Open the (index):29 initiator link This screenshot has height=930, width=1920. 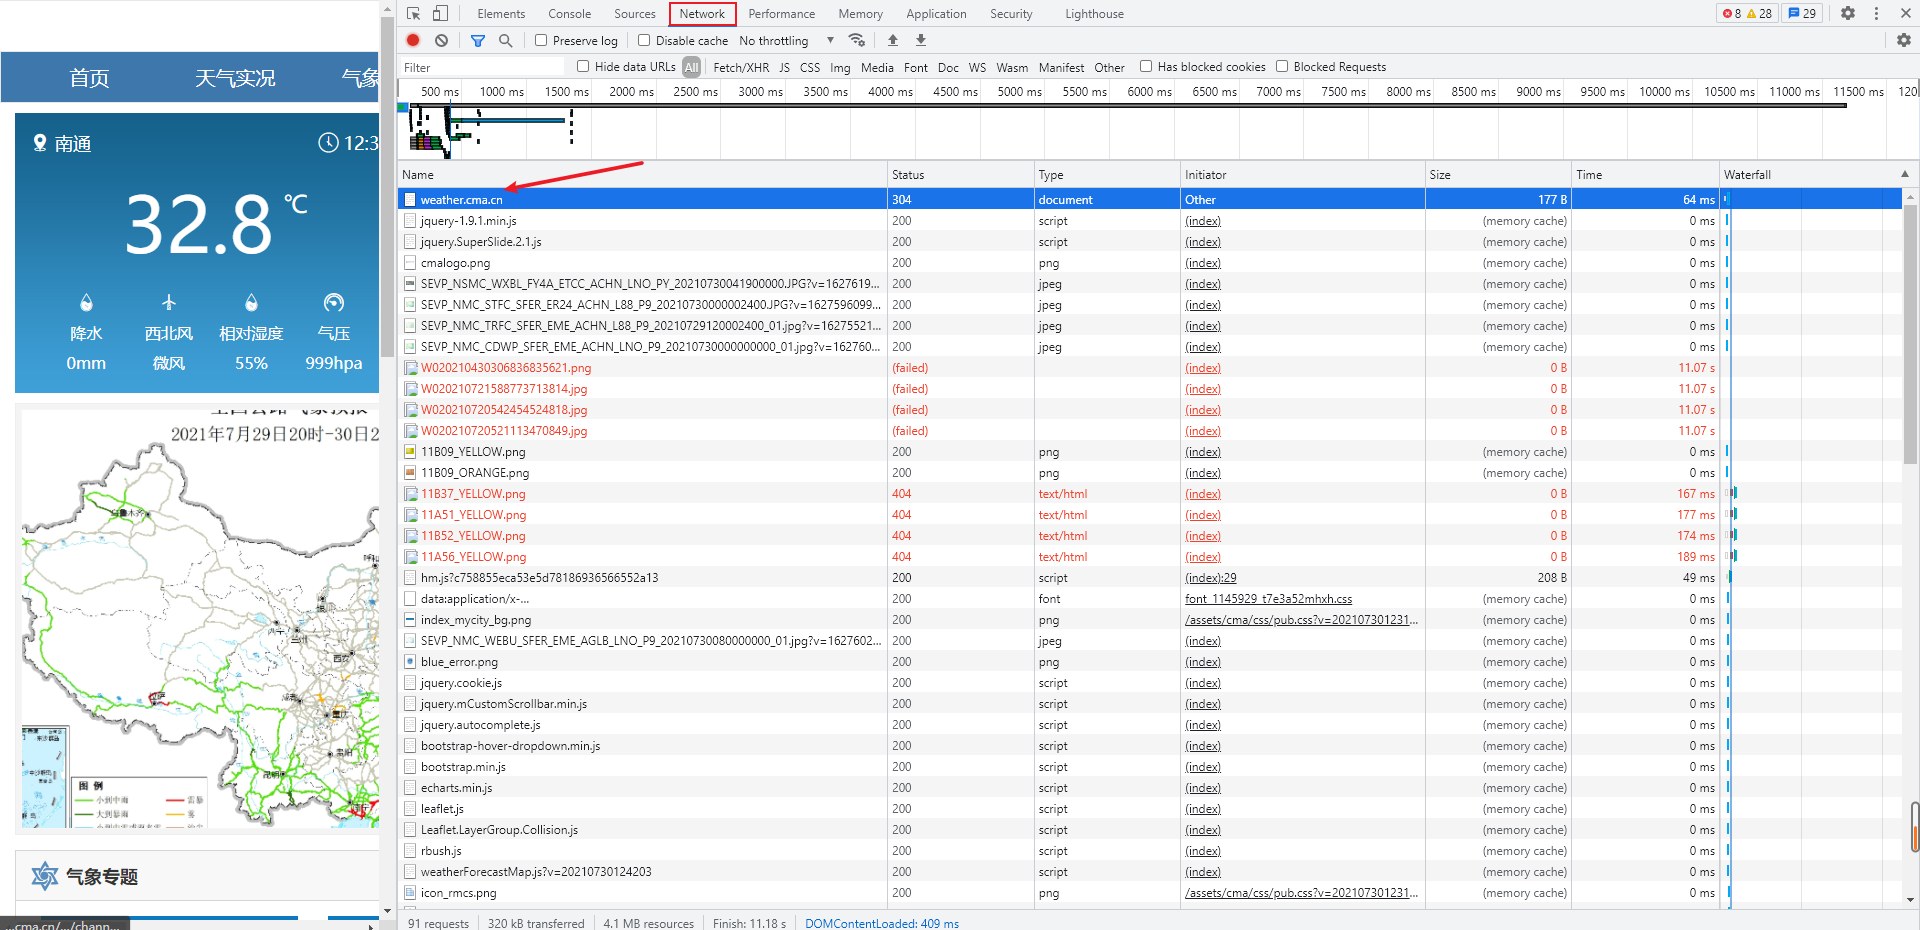pyautogui.click(x=1210, y=578)
